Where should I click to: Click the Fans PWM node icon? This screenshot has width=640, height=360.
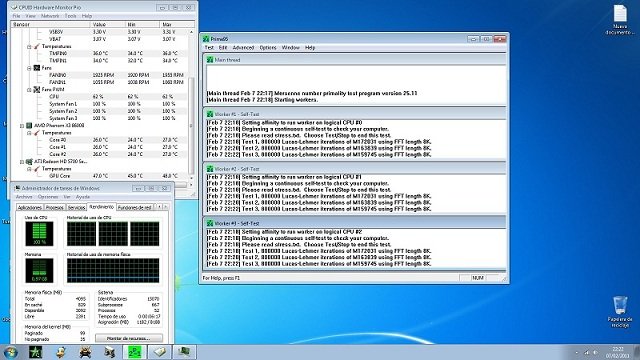(37, 89)
